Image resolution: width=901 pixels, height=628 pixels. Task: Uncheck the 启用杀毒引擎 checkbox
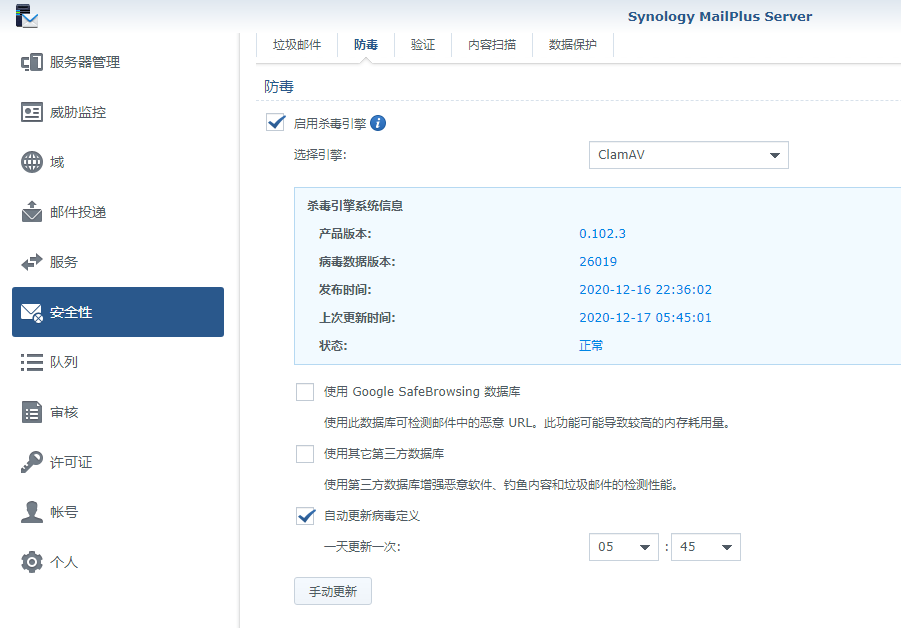pos(275,123)
